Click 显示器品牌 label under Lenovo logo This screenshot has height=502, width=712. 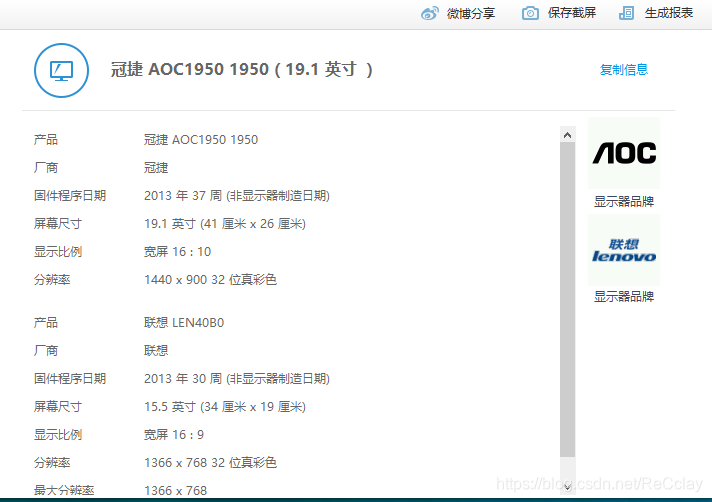[x=624, y=297]
